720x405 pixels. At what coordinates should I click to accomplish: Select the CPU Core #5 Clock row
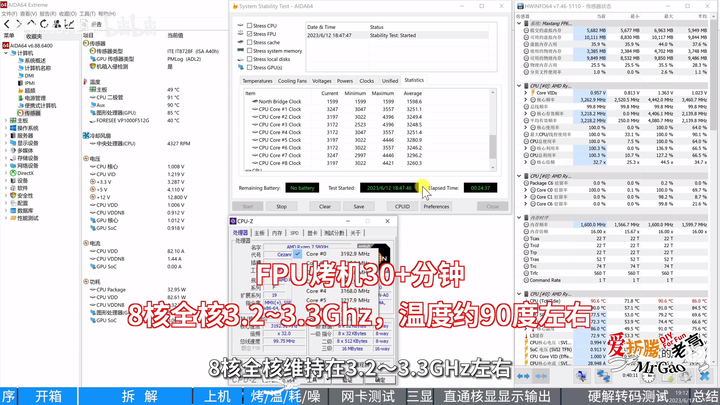pos(367,140)
